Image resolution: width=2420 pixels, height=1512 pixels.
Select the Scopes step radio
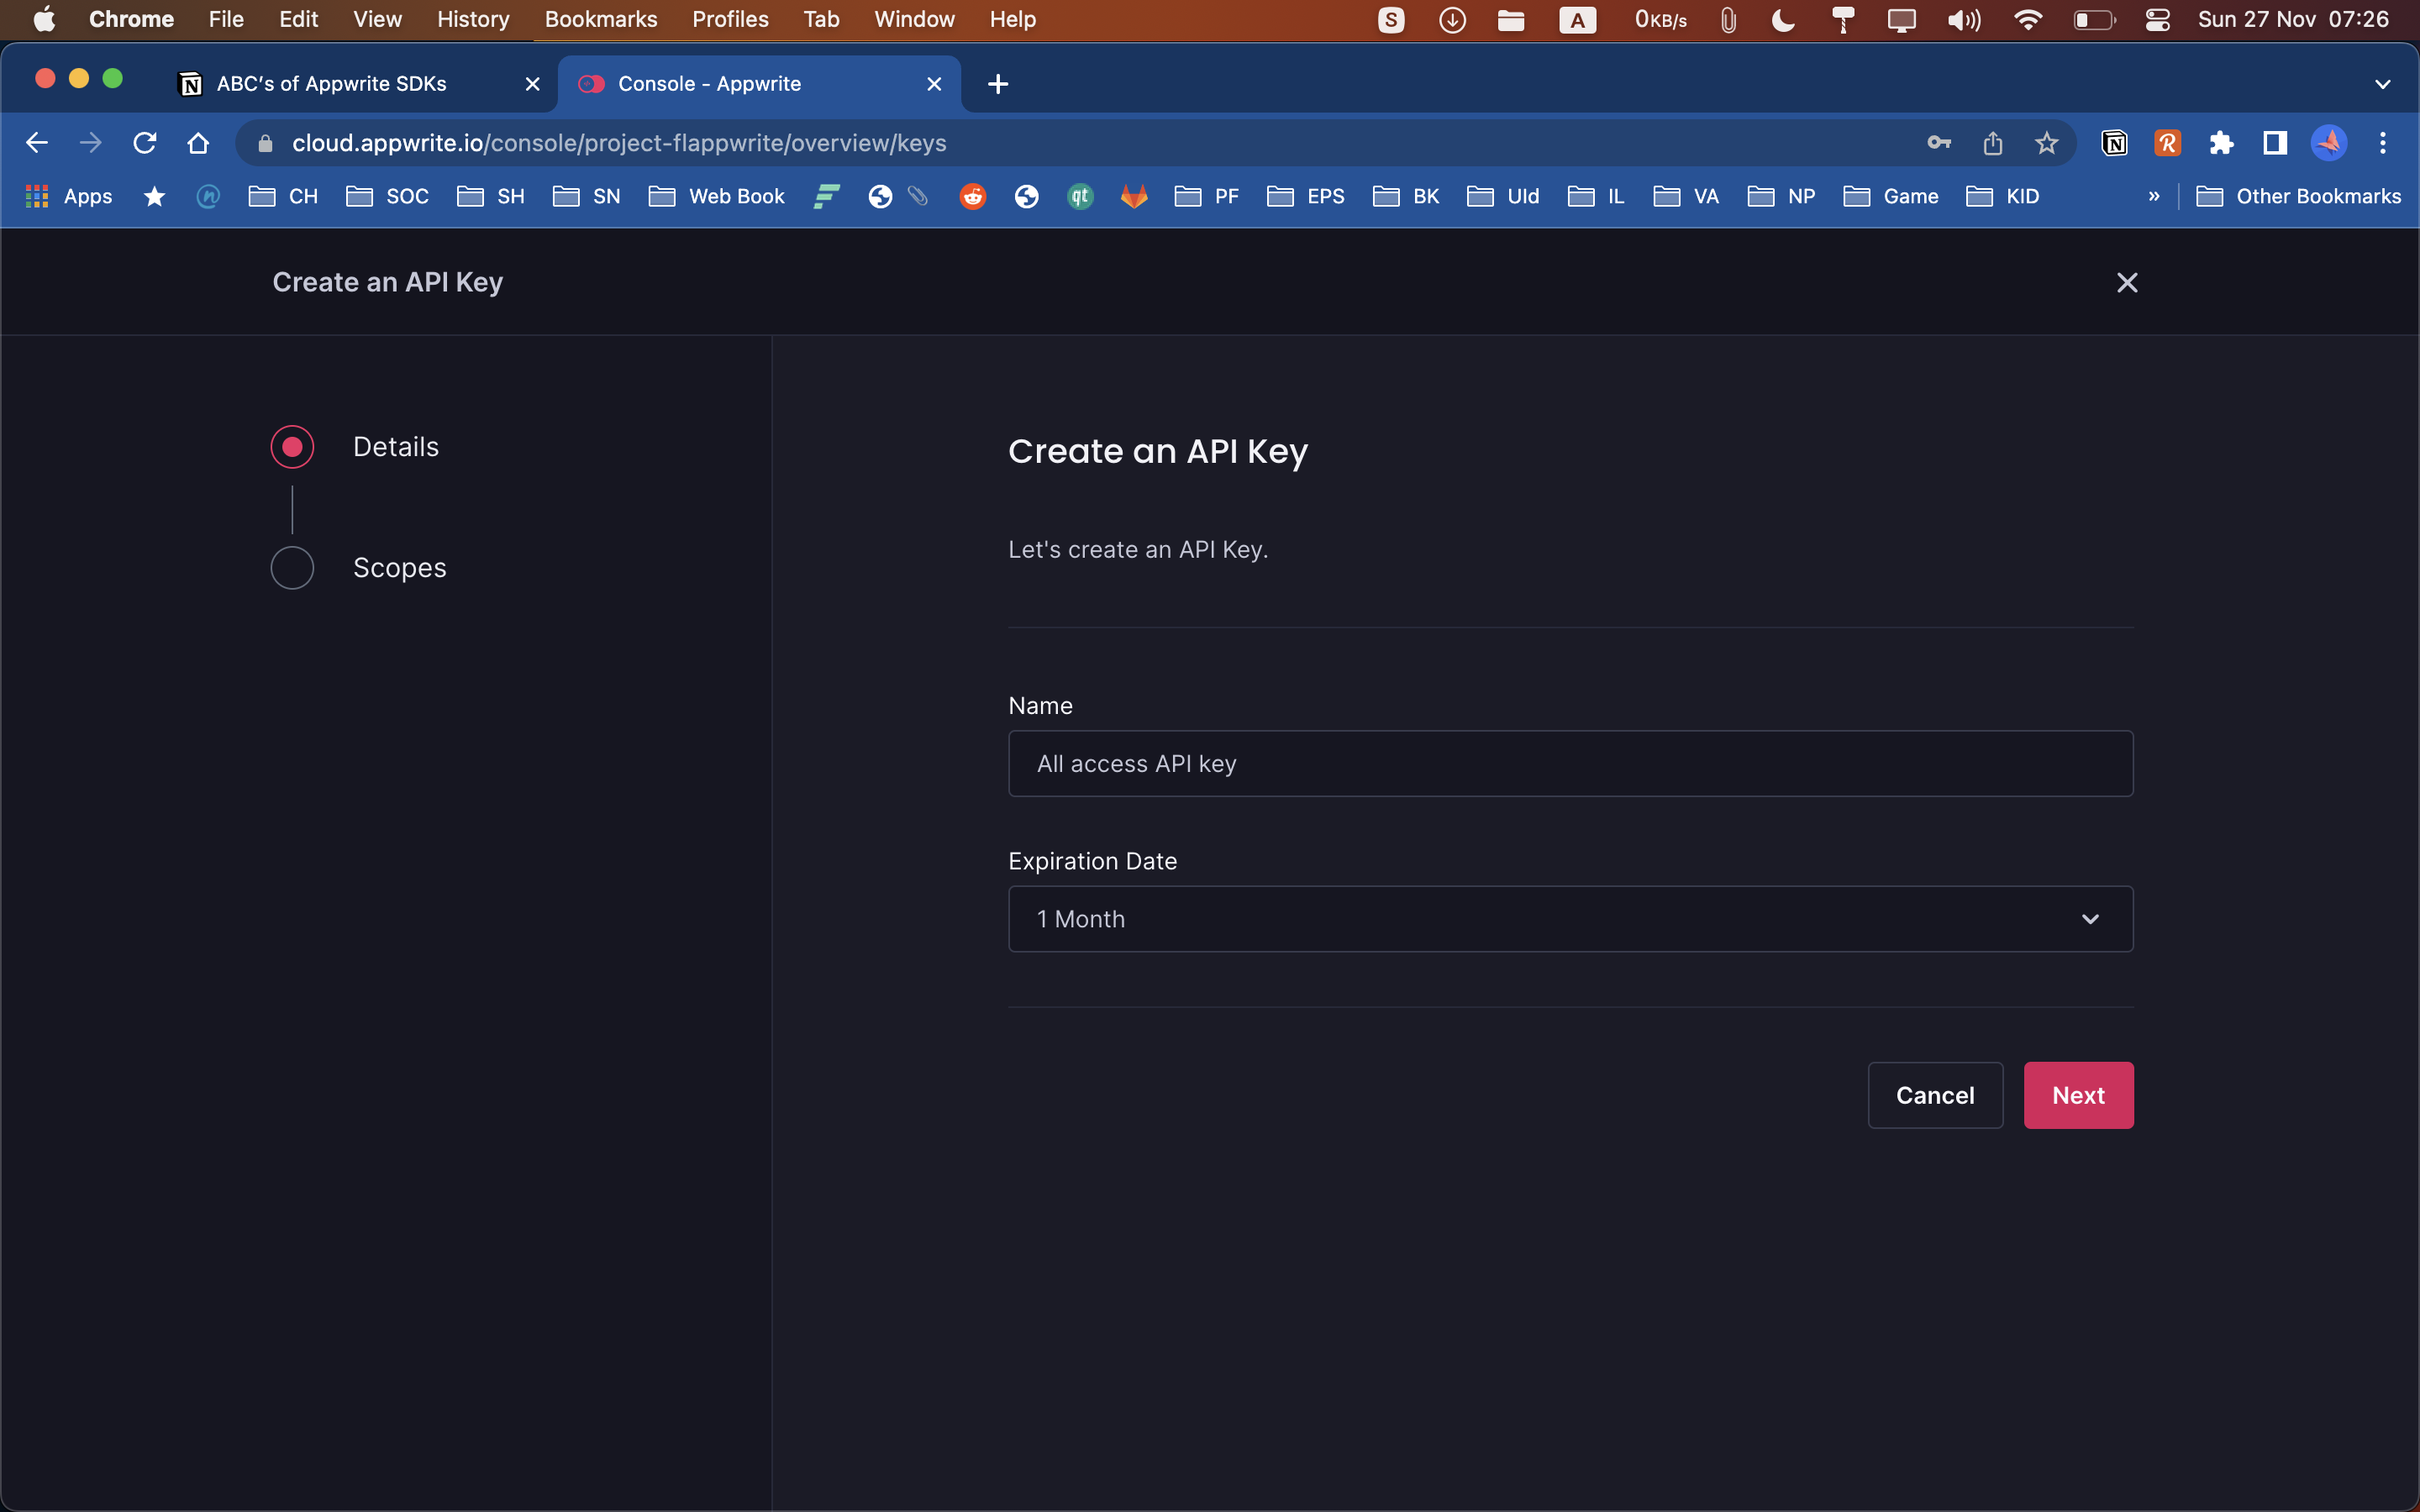pyautogui.click(x=292, y=568)
